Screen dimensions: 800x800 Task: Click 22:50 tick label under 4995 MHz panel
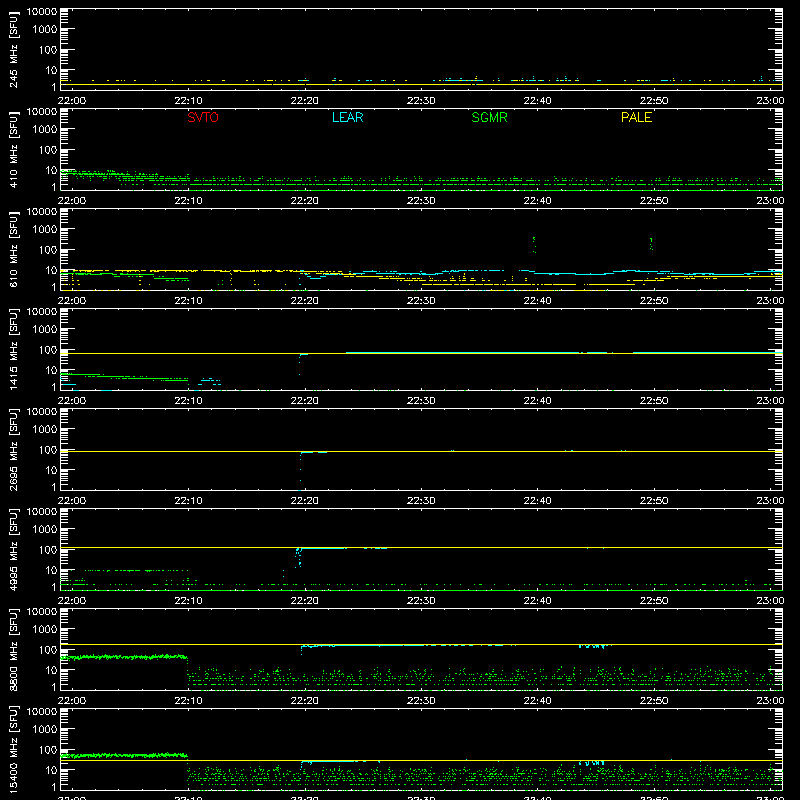coord(654,601)
